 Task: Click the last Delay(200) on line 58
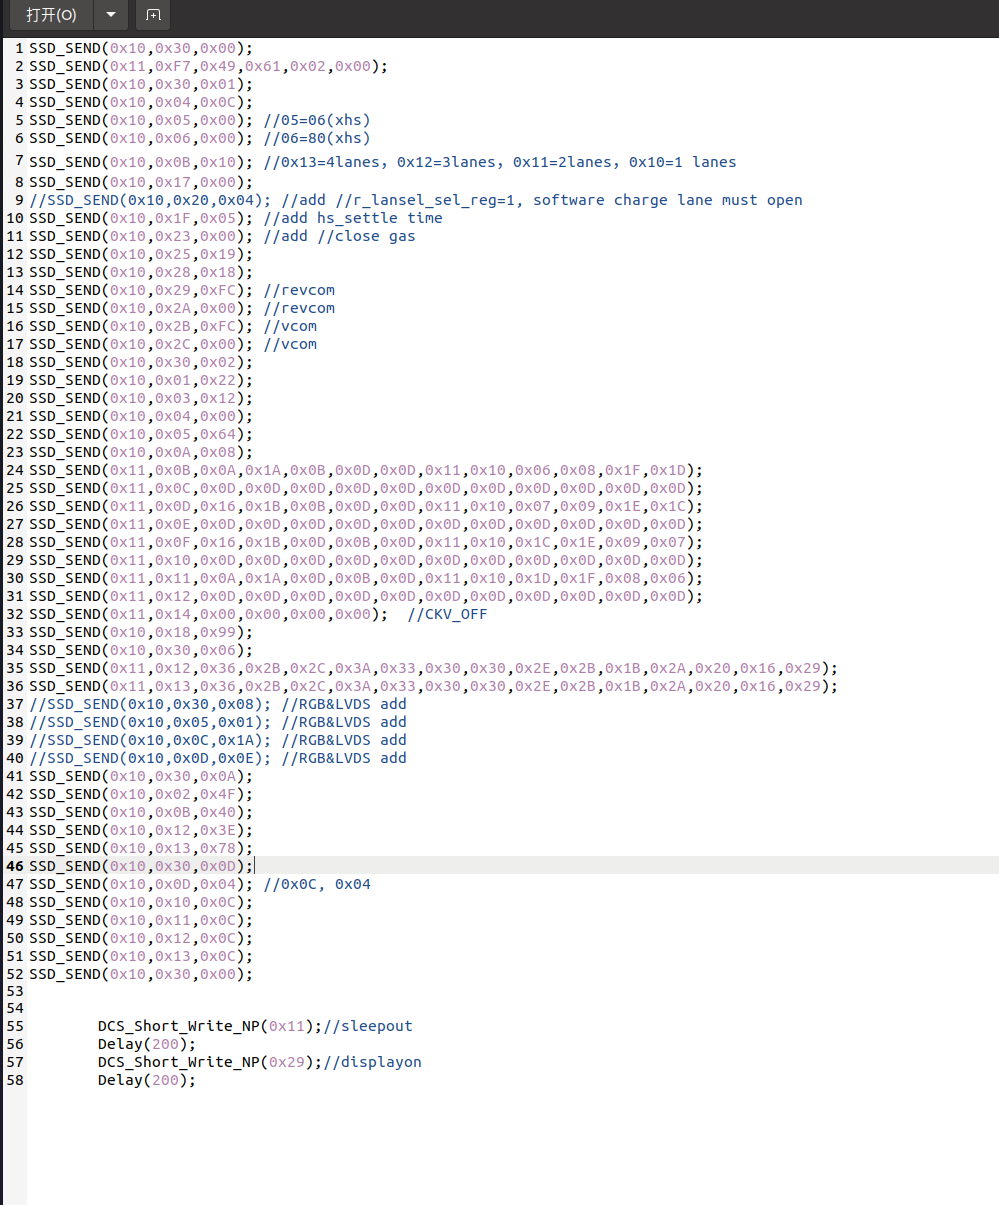146,1080
